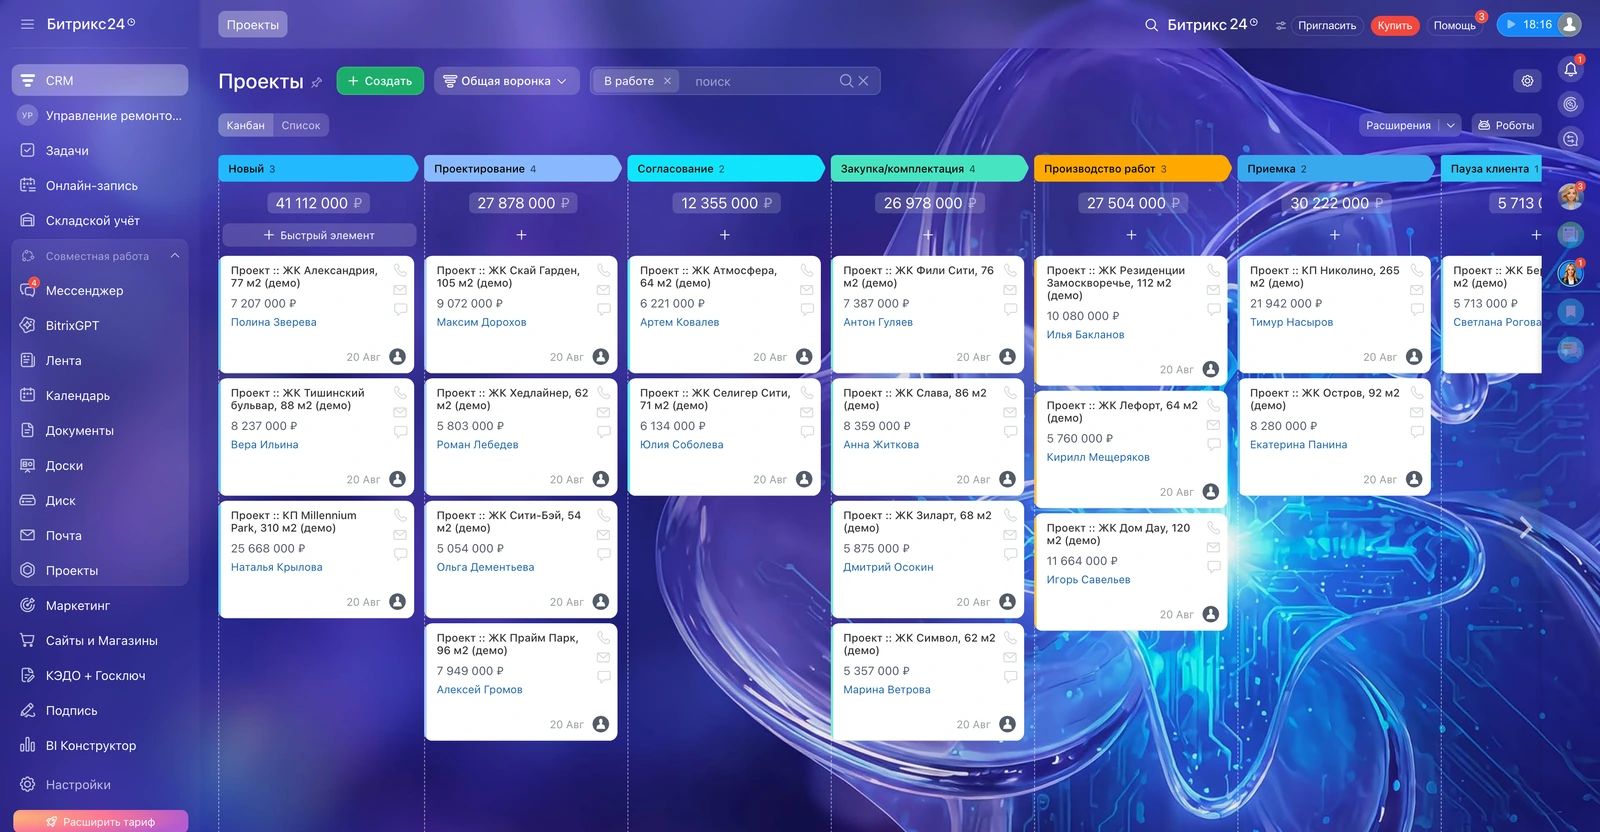1600x832 pixels.
Task: Pin the Проекты page title
Action: (317, 82)
